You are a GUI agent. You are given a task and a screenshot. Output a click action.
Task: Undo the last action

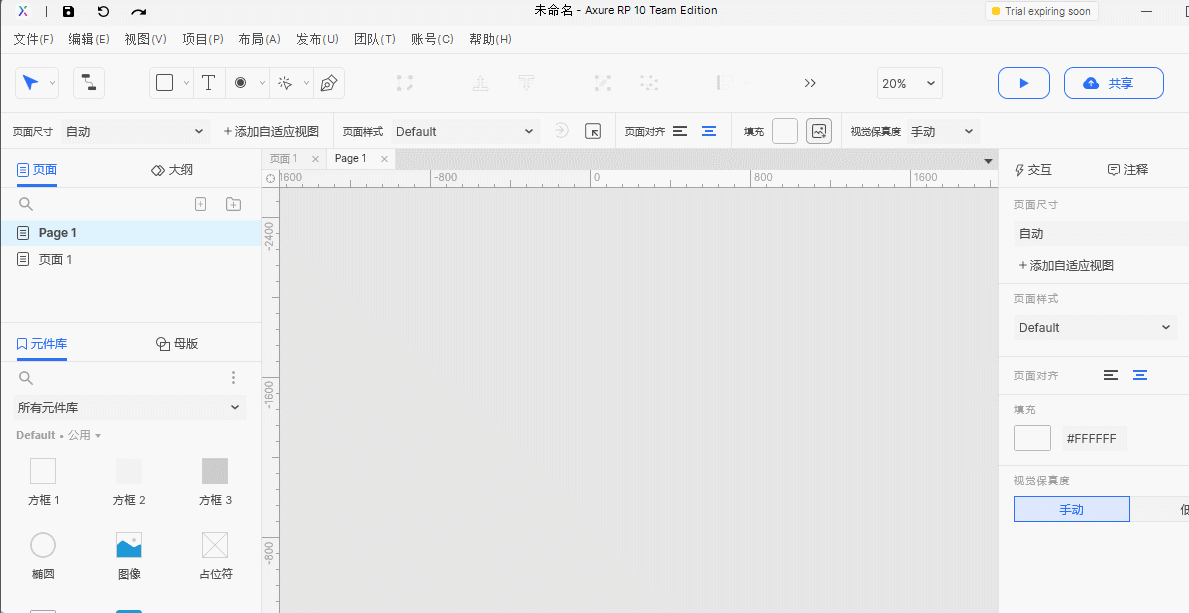103,11
